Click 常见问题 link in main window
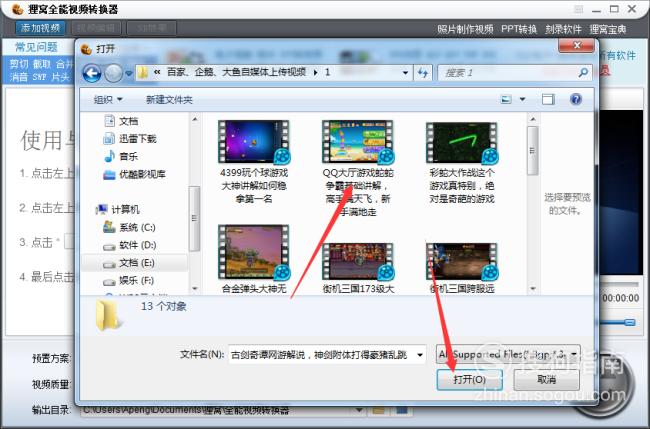Viewport: 650px width, 429px height. (x=36, y=47)
